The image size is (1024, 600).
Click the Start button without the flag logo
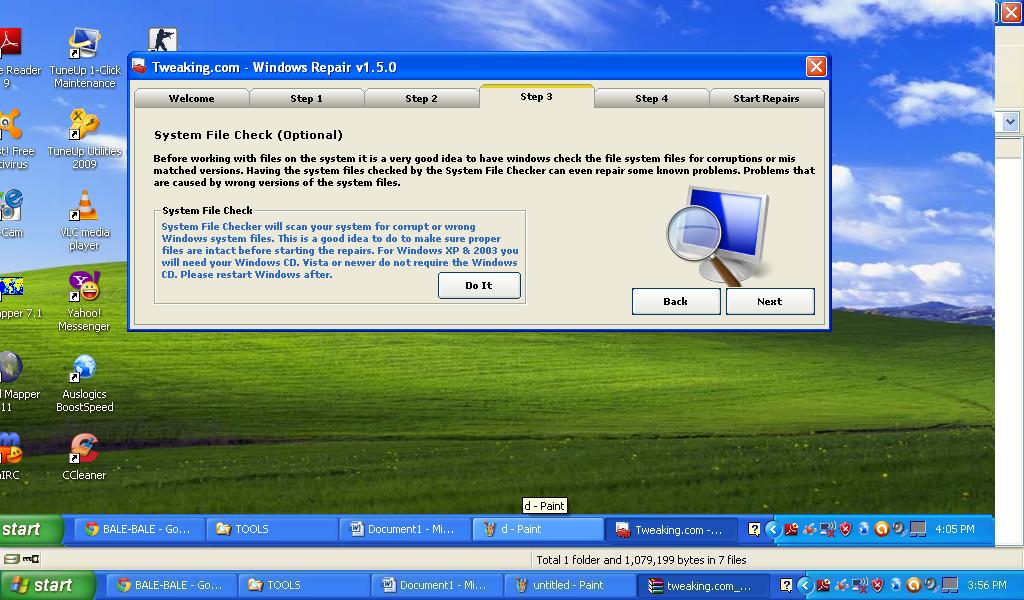pos(31,529)
